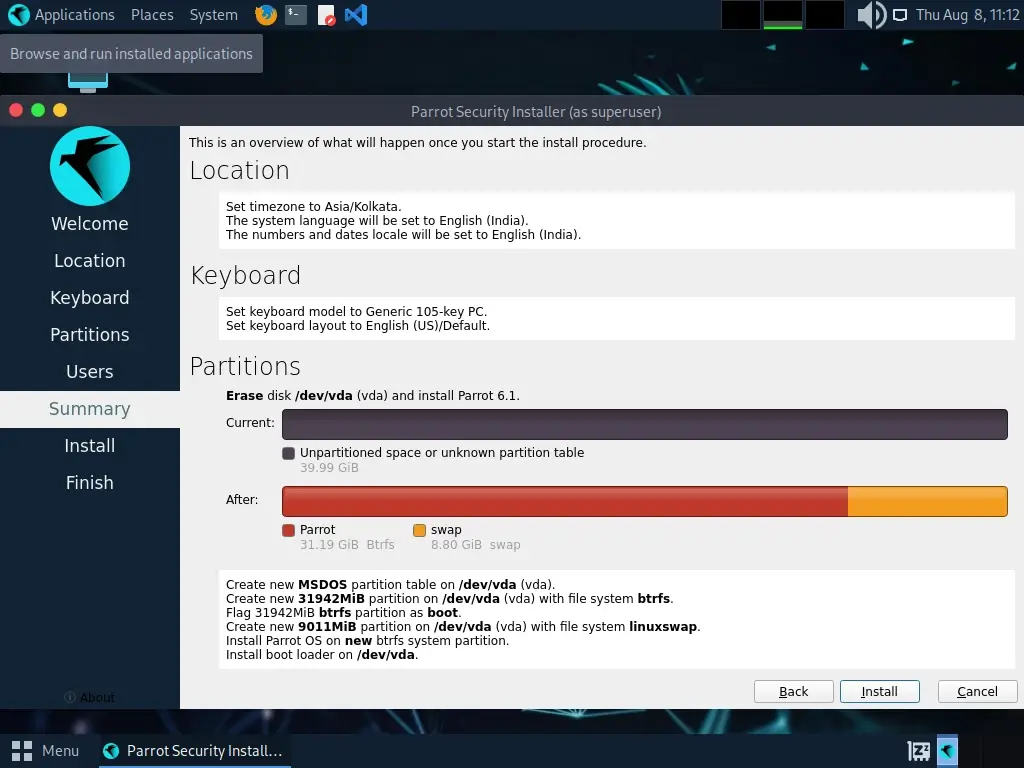
Task: Click the Parrot logo in the installer sidebar
Action: (89, 166)
